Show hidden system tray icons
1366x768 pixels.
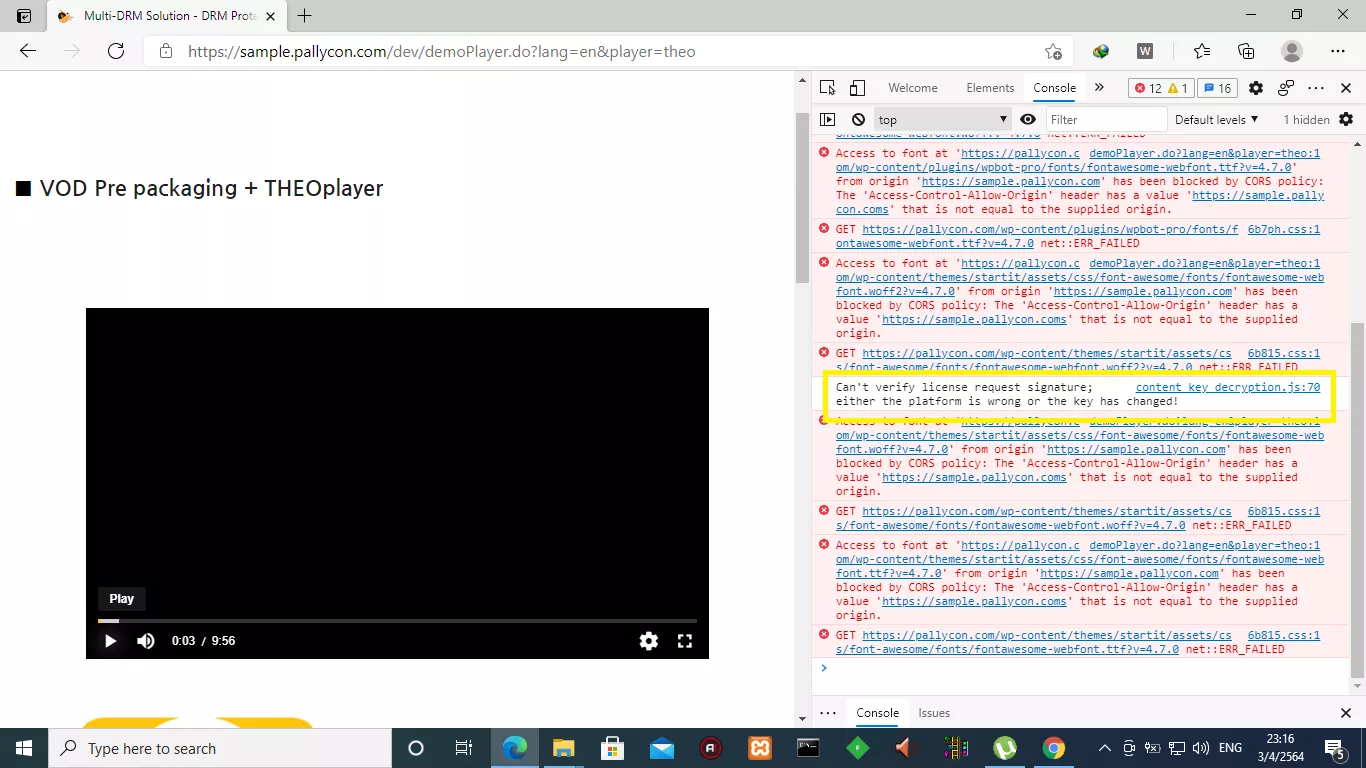[1104, 748]
